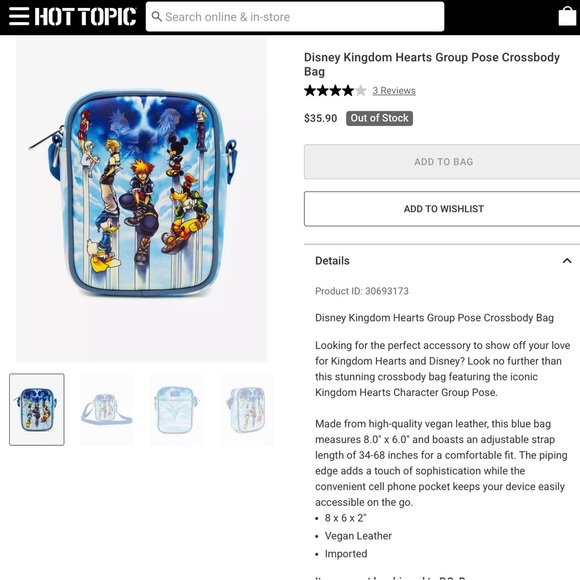This screenshot has width=580, height=580.
Task: Select the second thumbnail showing the strap
Action: coord(107,409)
